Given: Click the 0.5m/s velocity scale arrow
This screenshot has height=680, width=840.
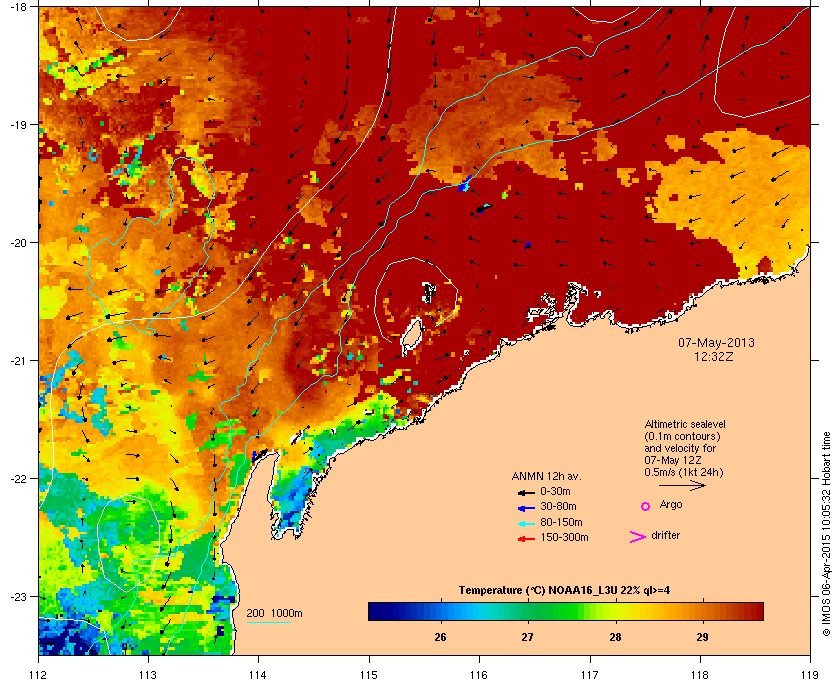Looking at the screenshot, I should click(682, 486).
